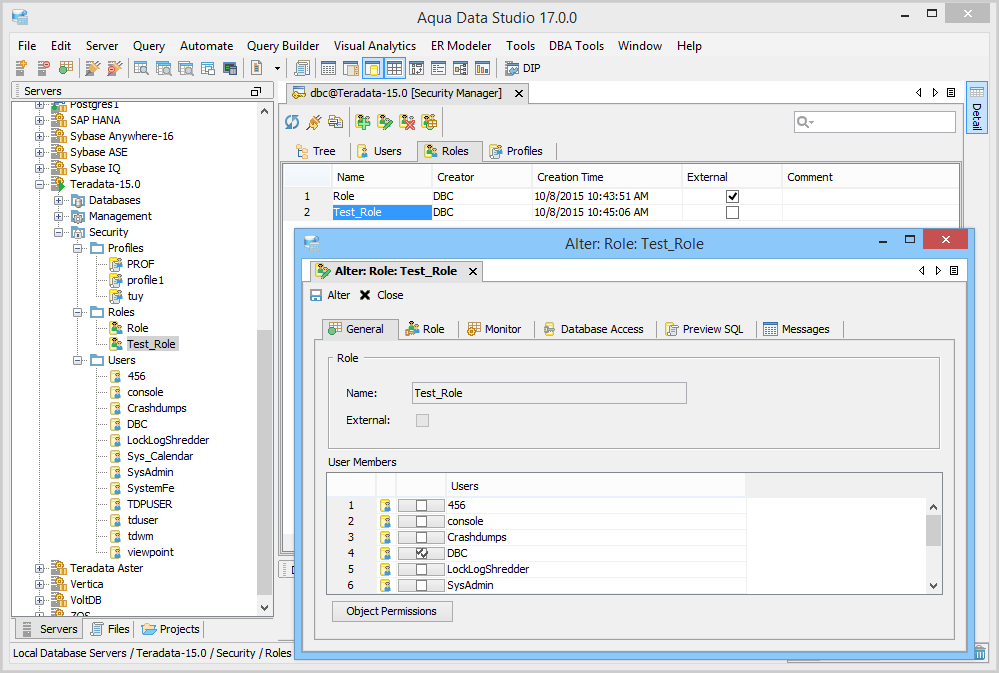Screen dimensions: 999x673
Task: Open the Preview SQL tab
Action: pyautogui.click(x=705, y=329)
